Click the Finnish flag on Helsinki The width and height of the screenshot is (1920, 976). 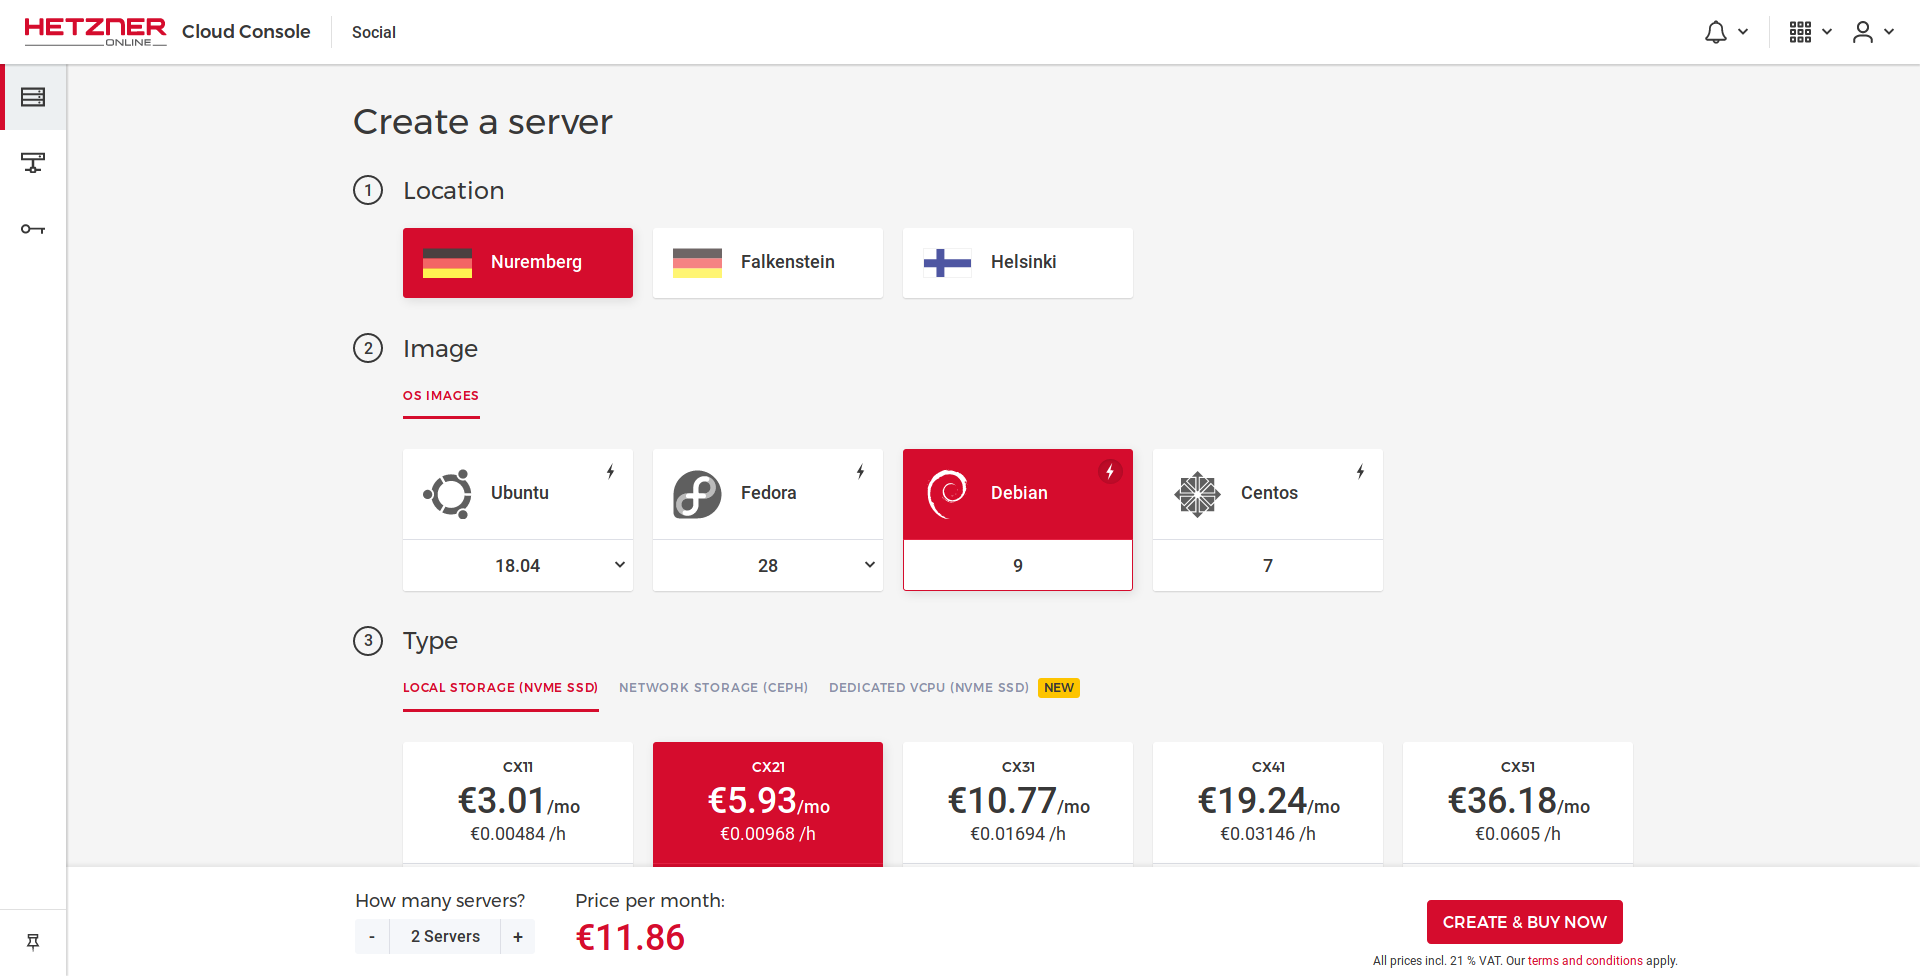click(x=947, y=262)
